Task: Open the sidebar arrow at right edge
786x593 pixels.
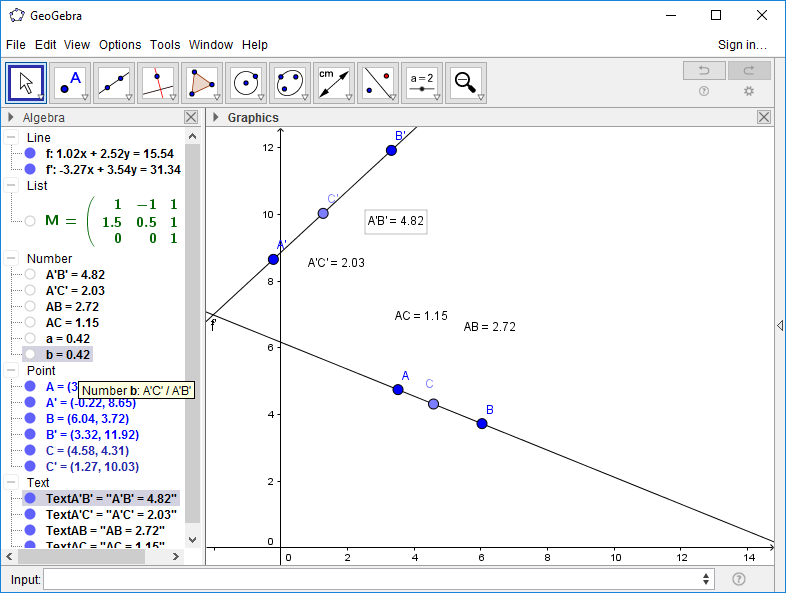Action: pyautogui.click(x=780, y=325)
